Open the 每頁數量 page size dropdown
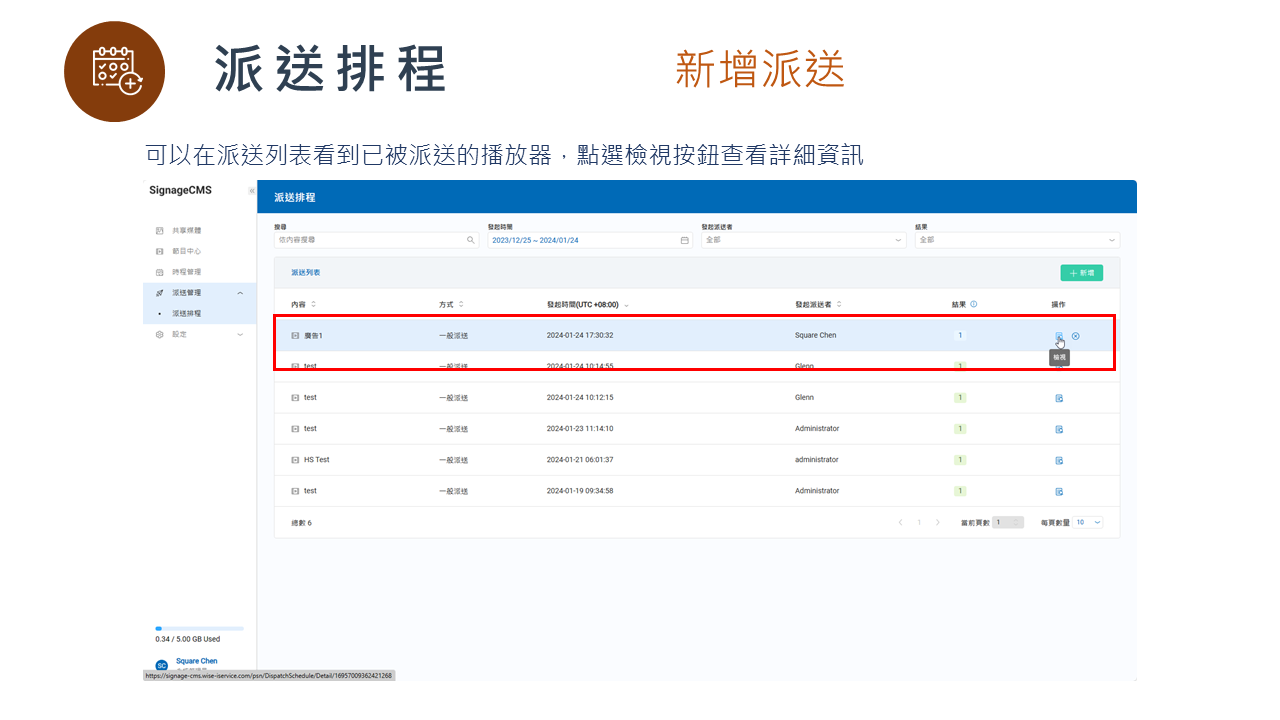 1085,522
